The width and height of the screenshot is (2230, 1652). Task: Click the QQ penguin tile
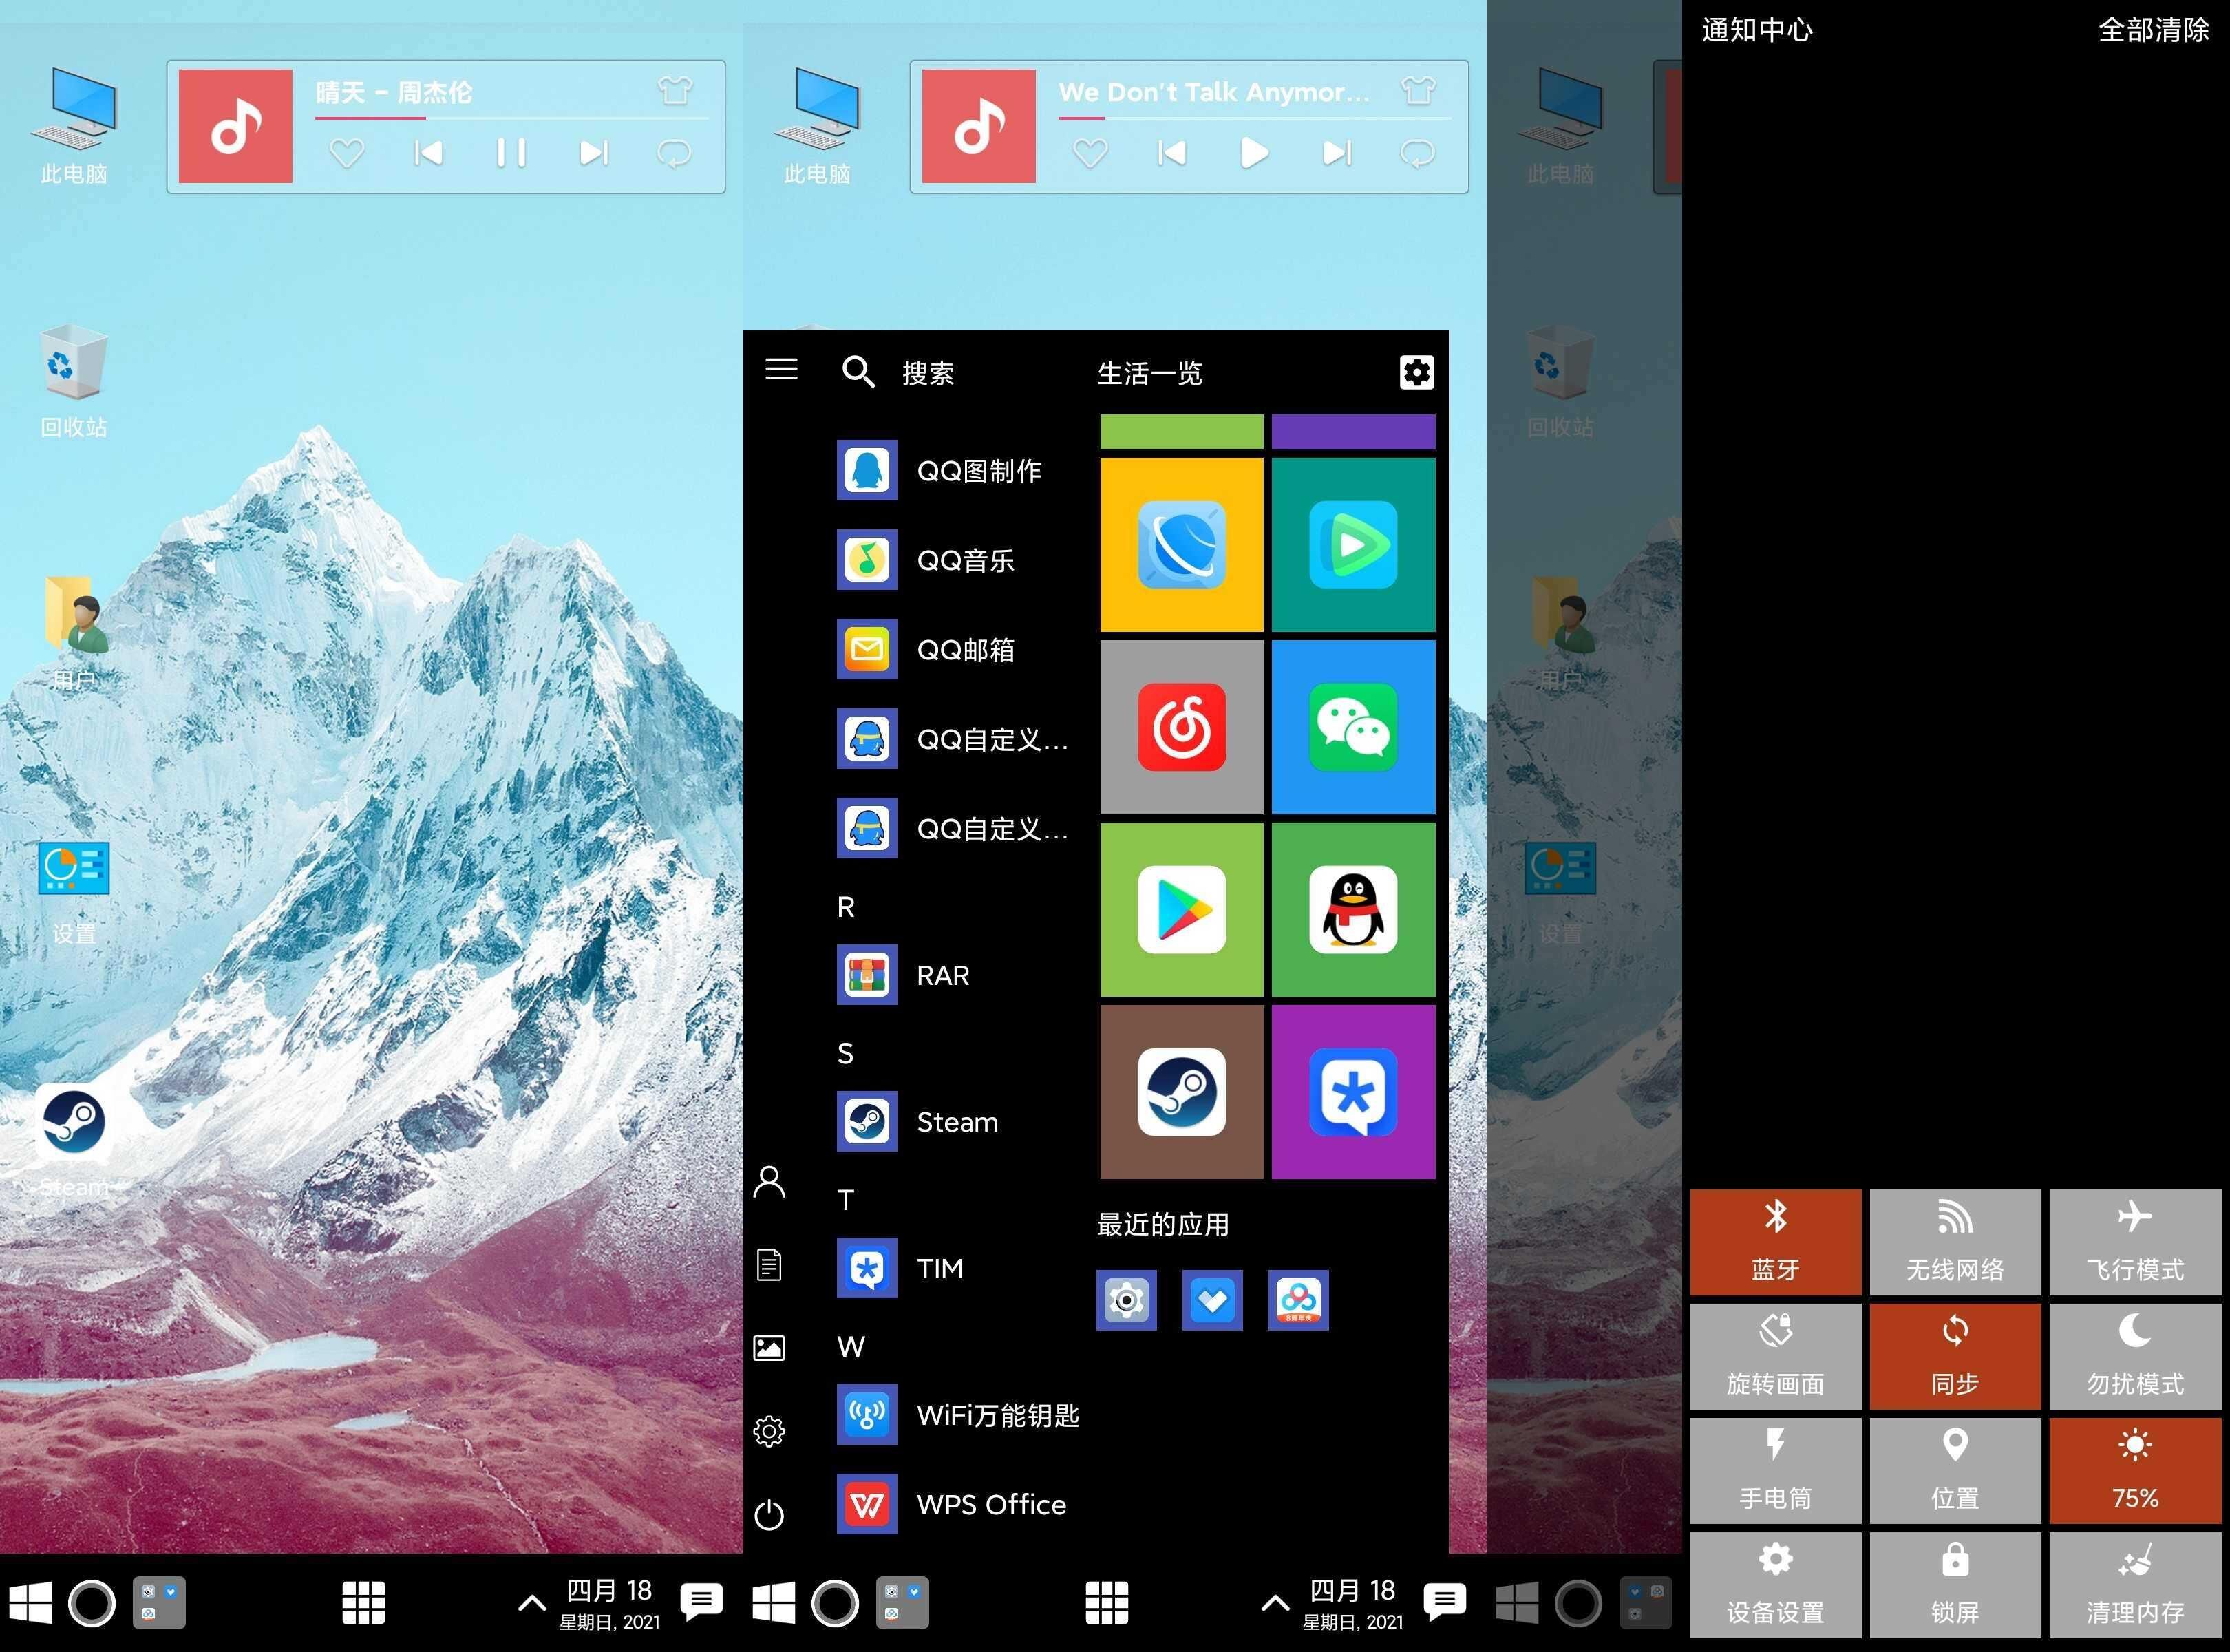point(1353,909)
